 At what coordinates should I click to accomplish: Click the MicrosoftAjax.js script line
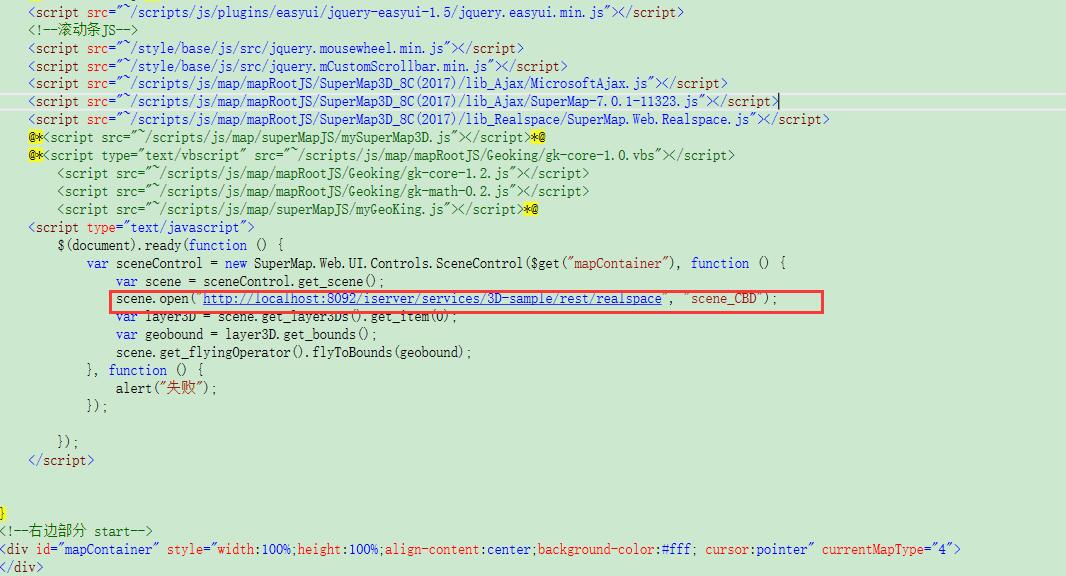tap(377, 84)
